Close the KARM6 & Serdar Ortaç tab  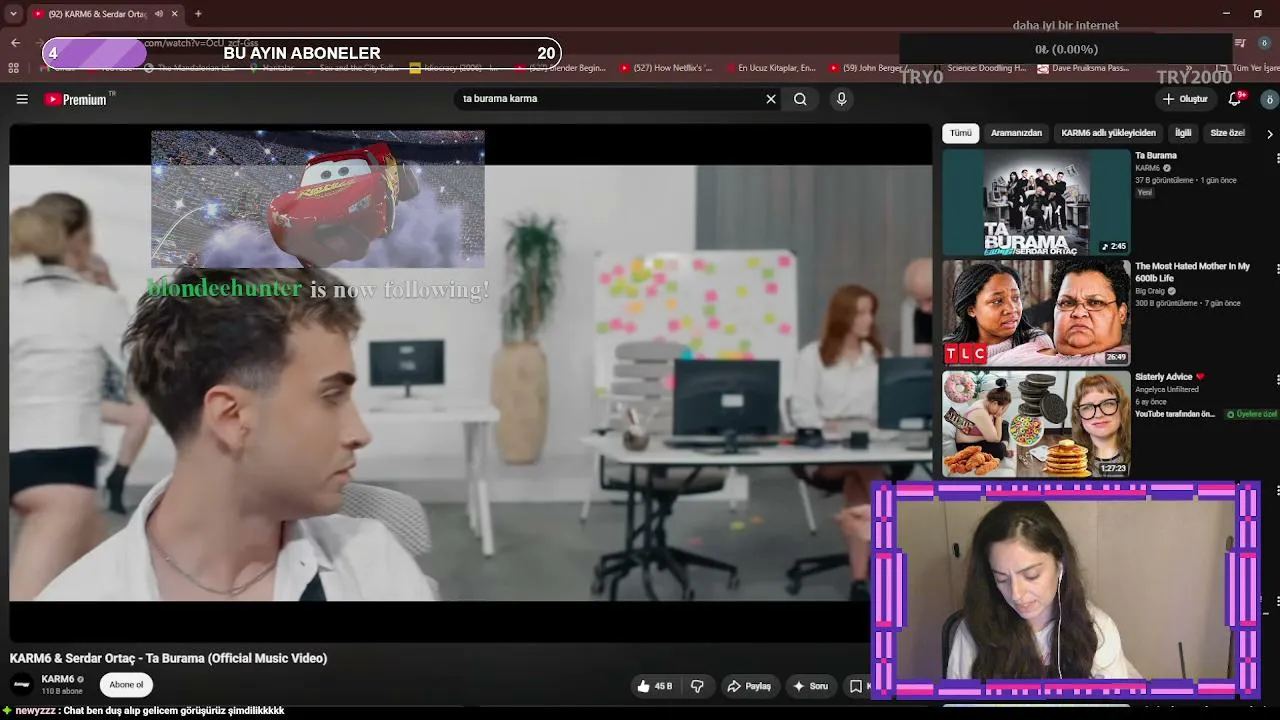click(175, 14)
